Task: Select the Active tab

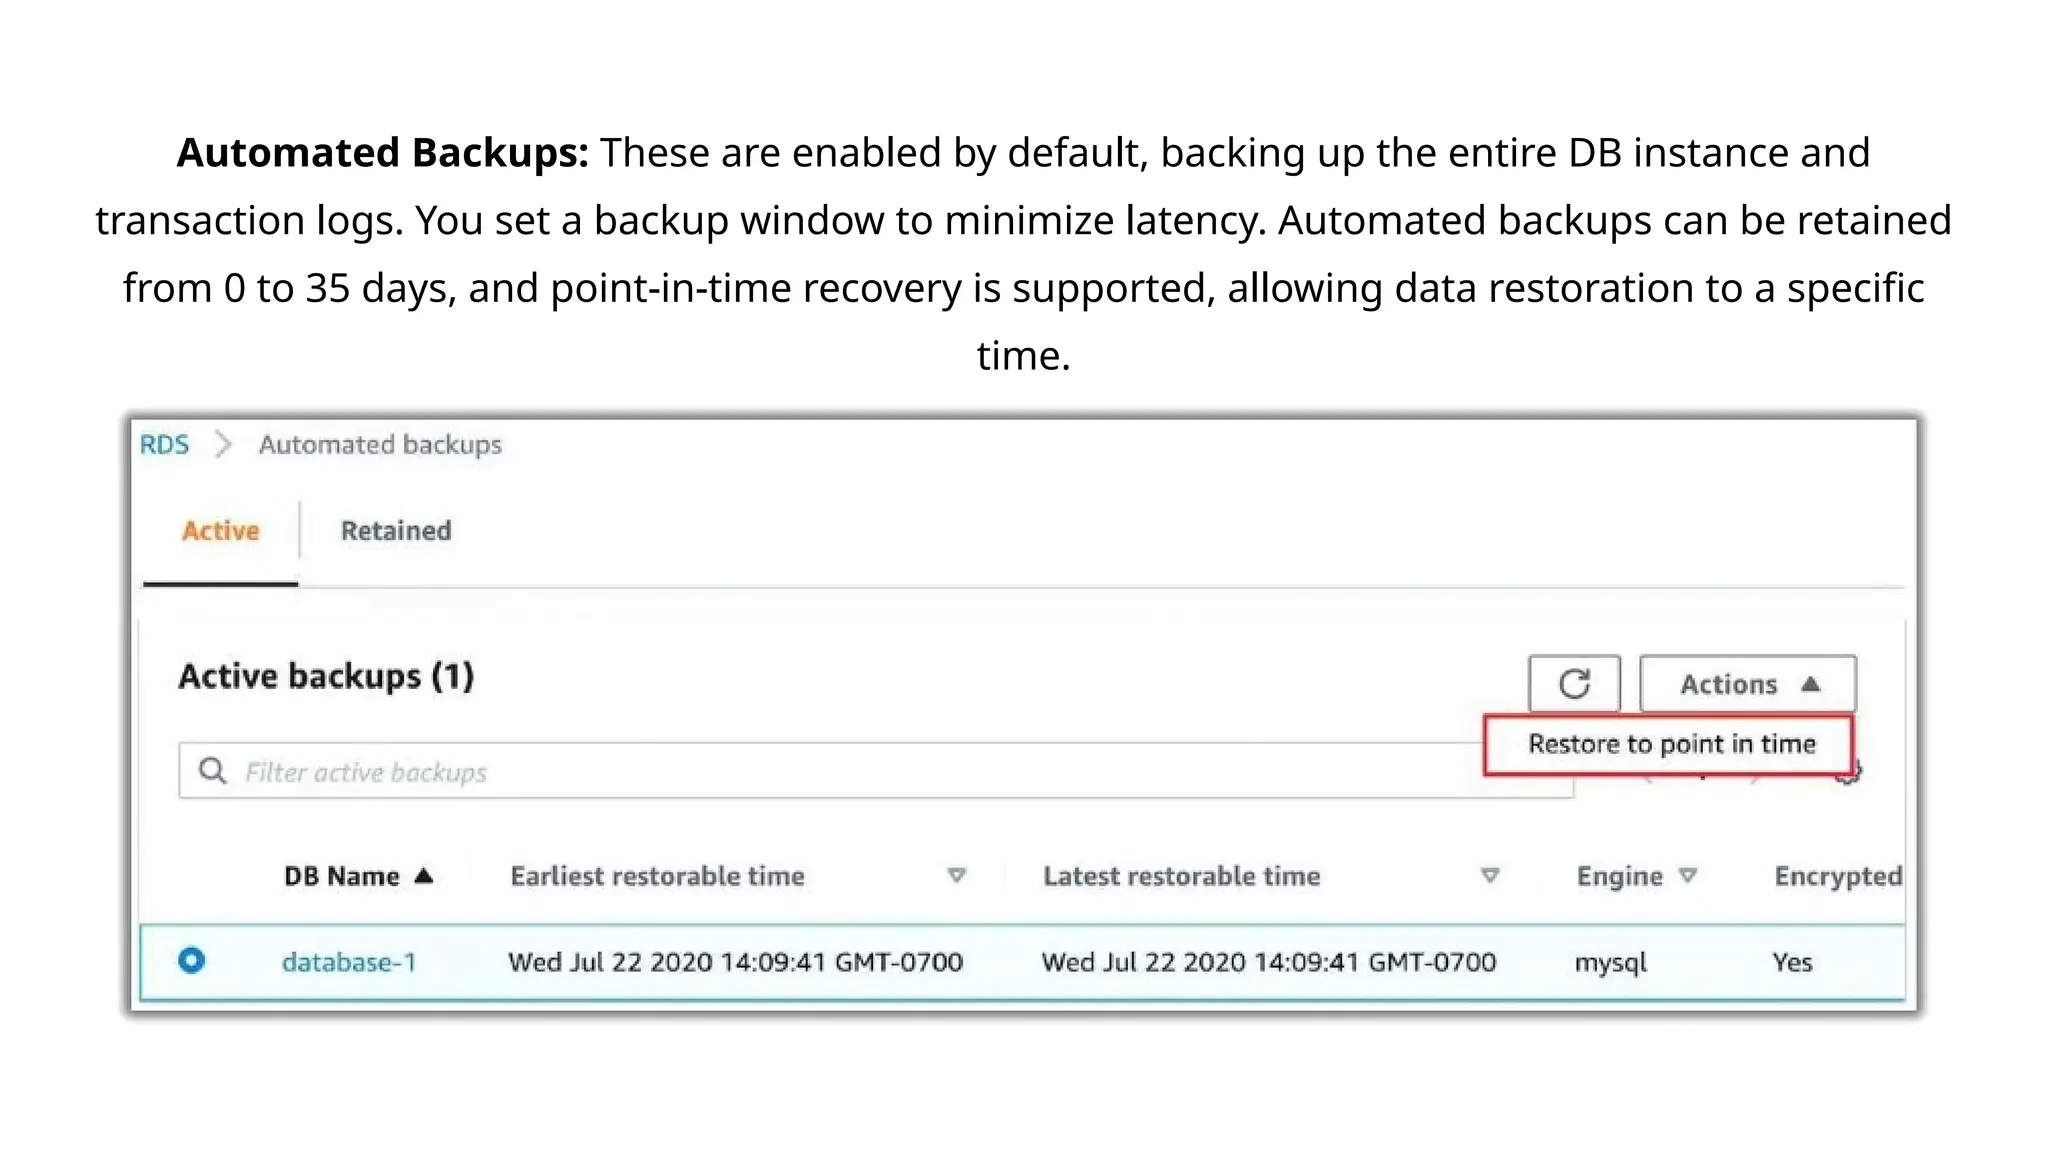Action: pyautogui.click(x=220, y=531)
